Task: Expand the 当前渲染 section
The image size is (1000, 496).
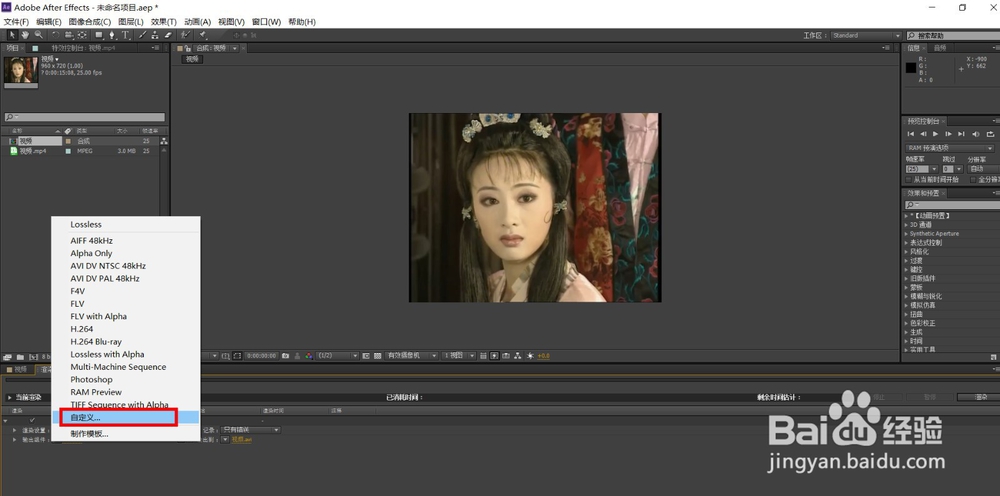Action: point(9,397)
